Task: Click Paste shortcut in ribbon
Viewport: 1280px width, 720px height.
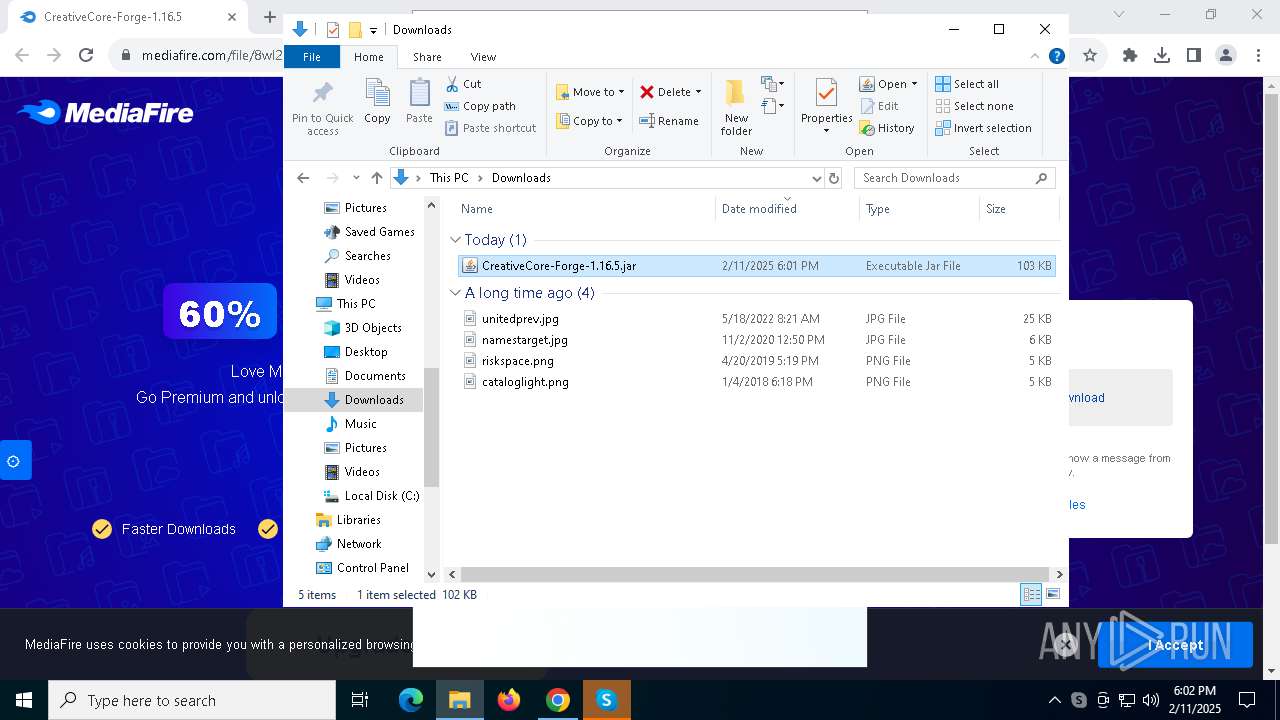Action: (490, 128)
